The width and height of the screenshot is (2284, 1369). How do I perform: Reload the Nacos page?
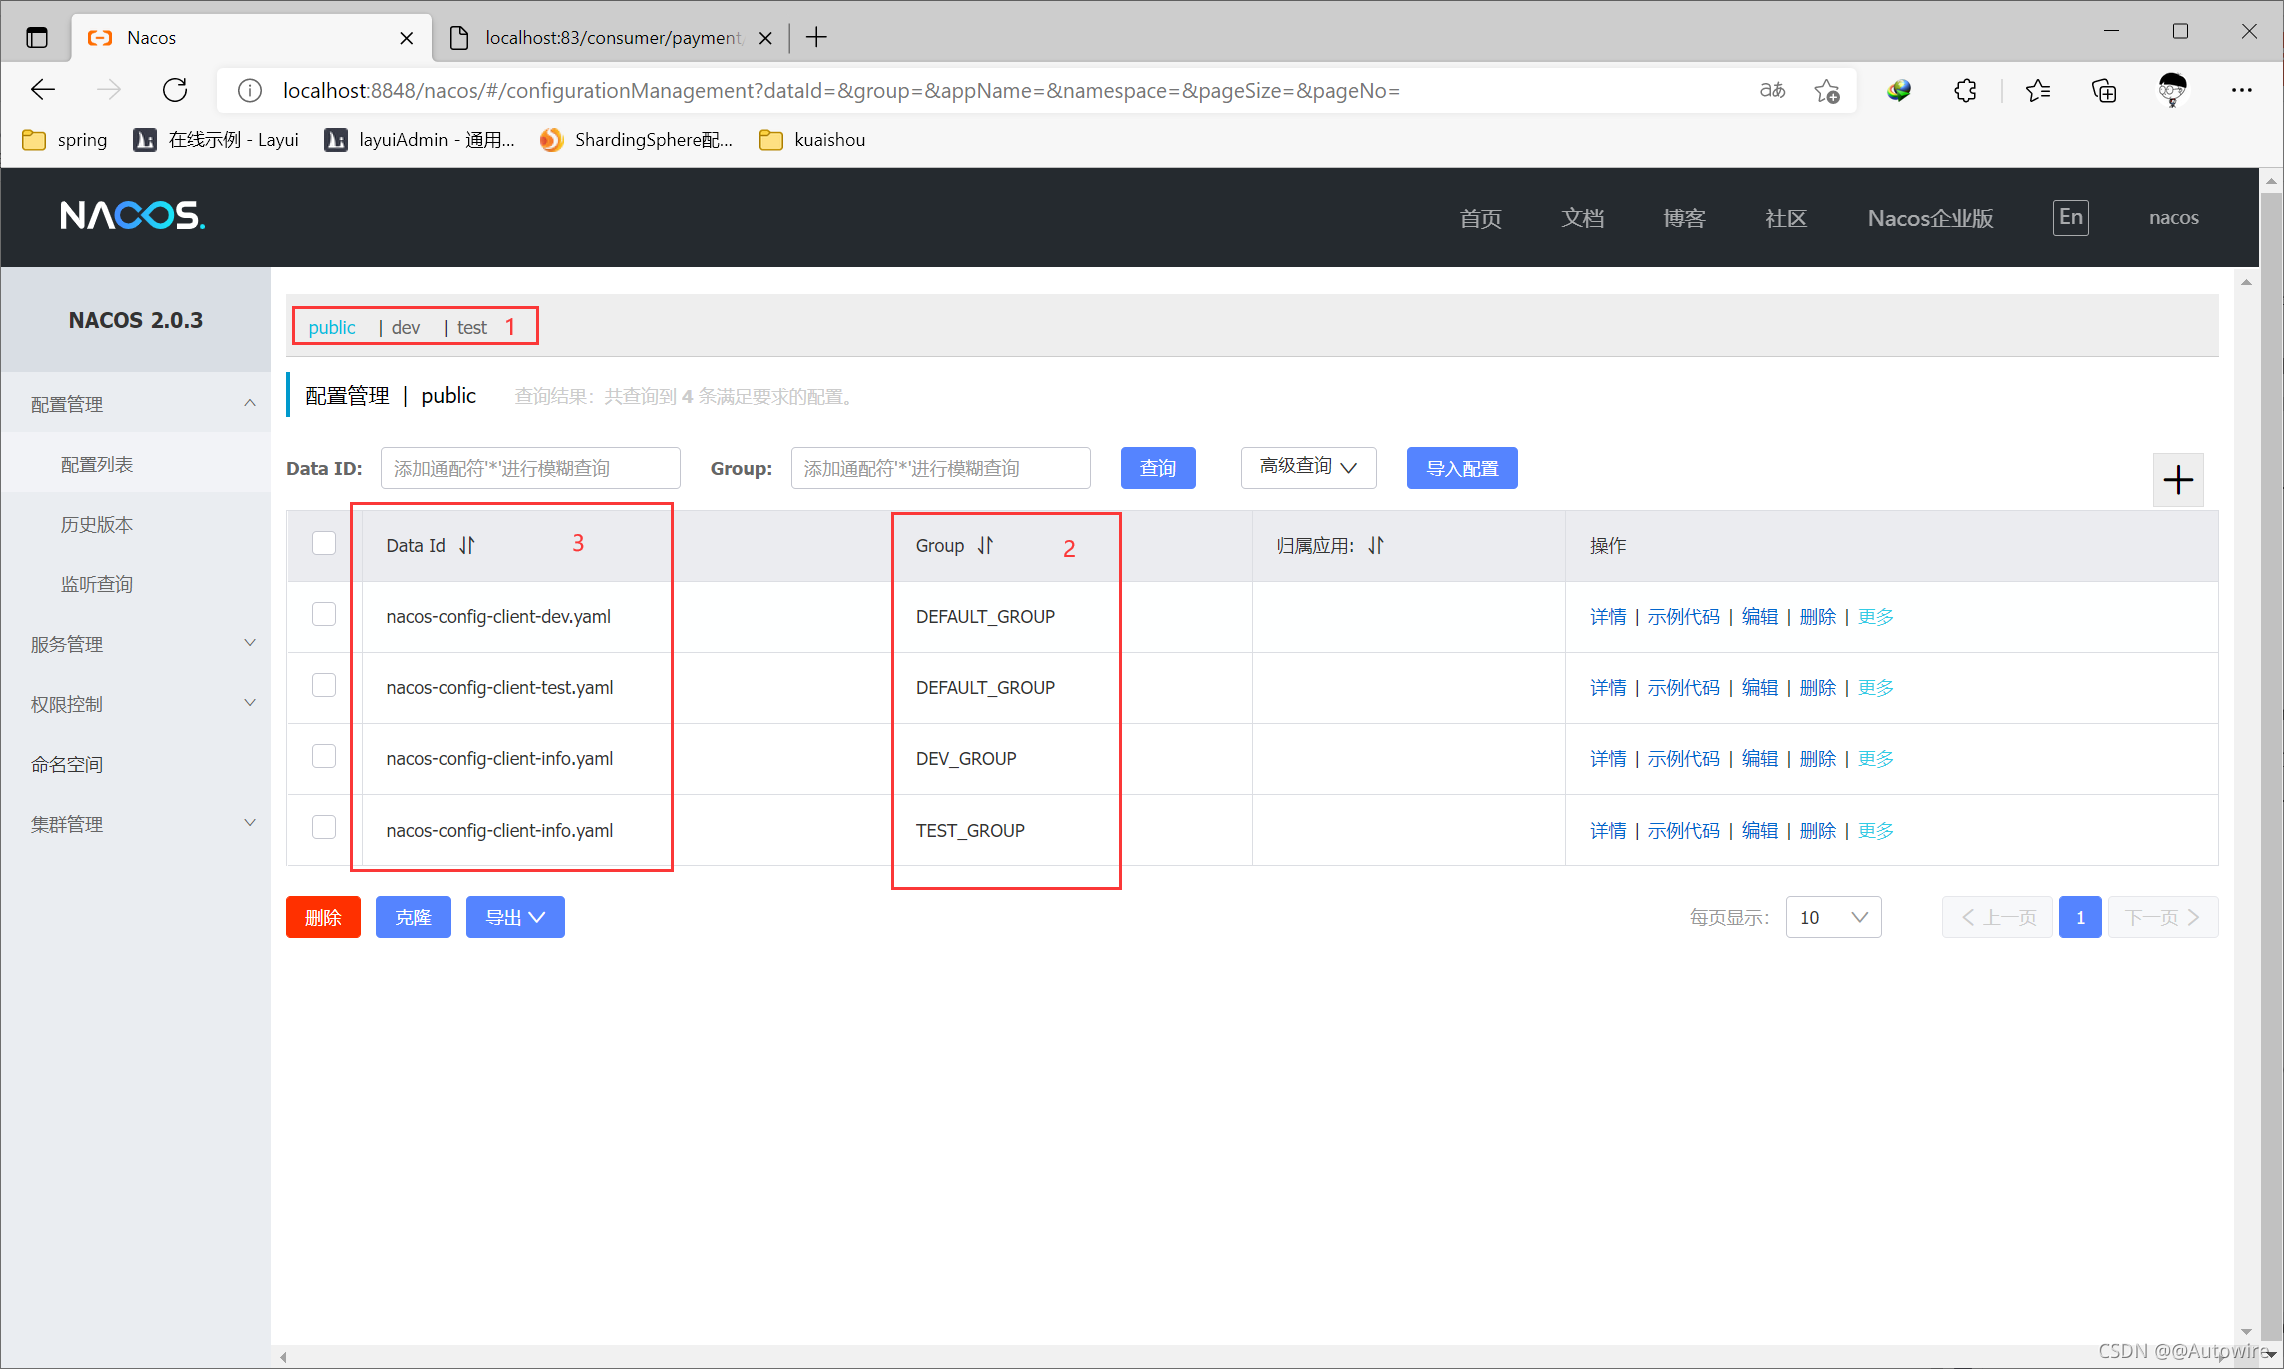(175, 90)
